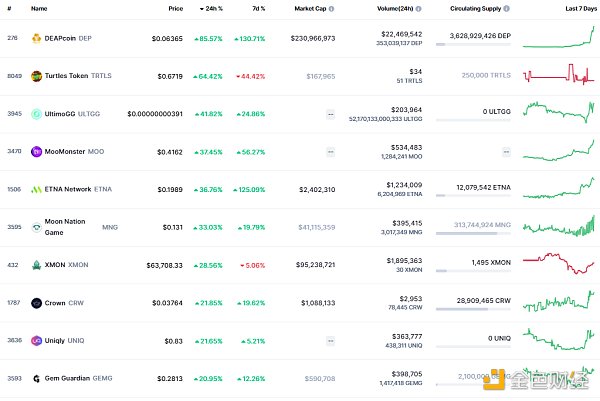
Task: Sort by the Price column header
Action: click(x=175, y=8)
